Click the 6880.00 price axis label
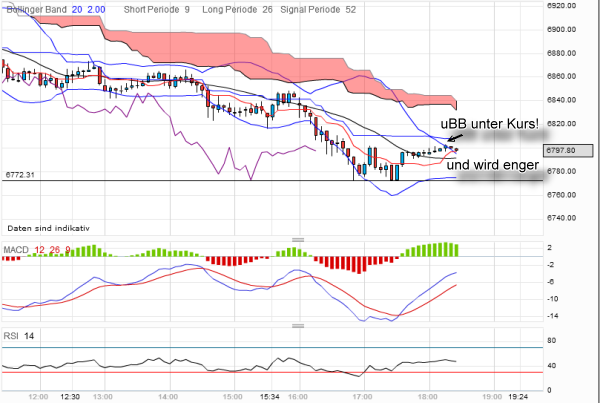 (x=562, y=53)
